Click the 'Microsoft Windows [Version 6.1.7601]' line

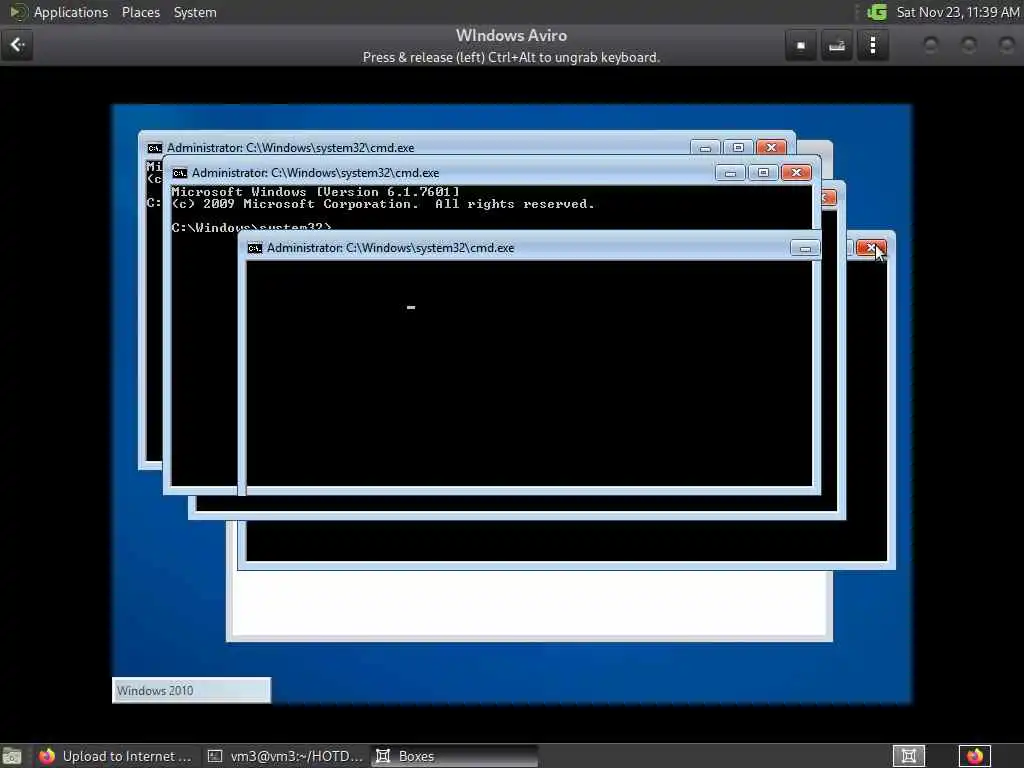pyautogui.click(x=315, y=192)
